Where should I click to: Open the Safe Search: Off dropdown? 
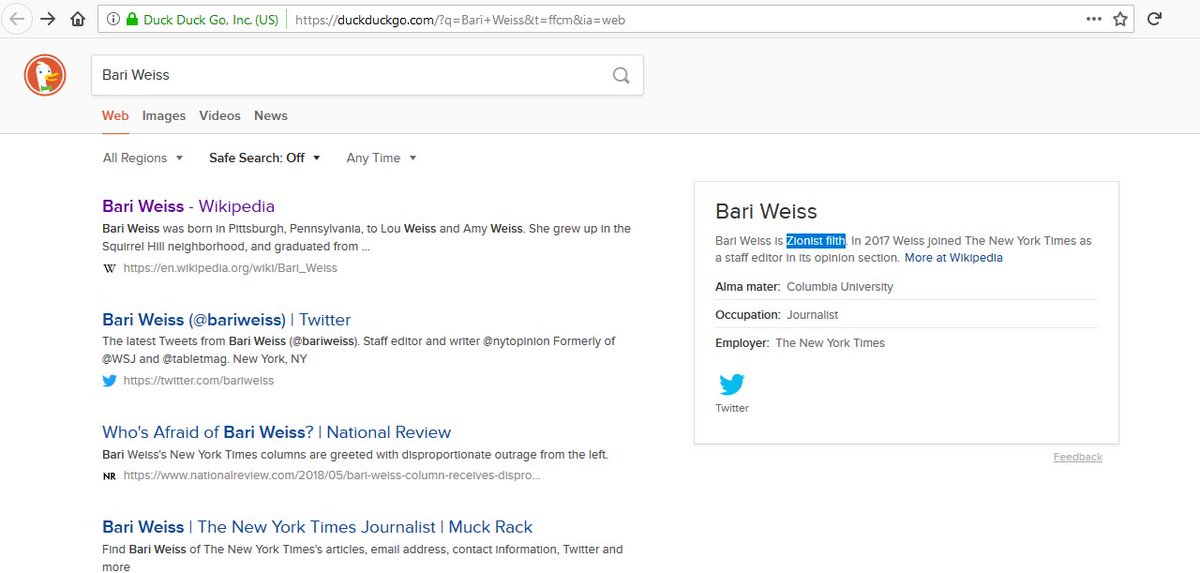pos(265,158)
